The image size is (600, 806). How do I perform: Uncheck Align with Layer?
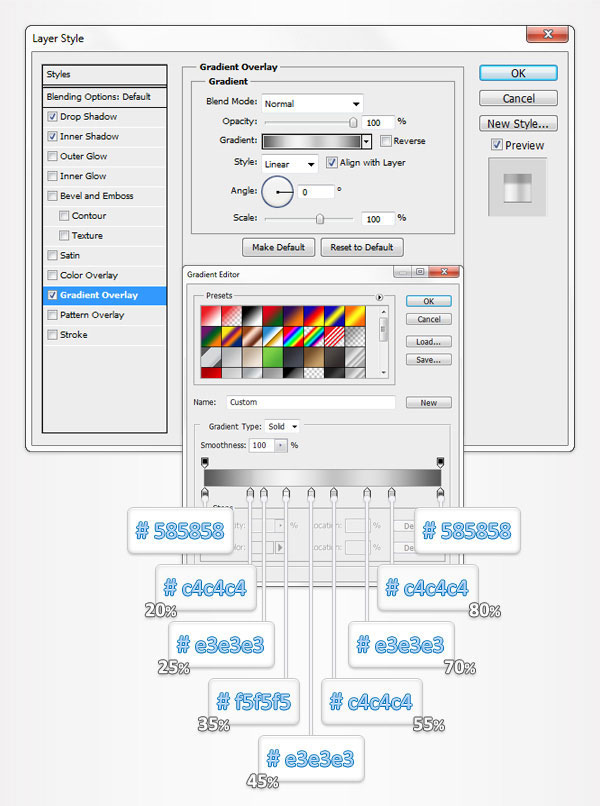pyautogui.click(x=332, y=162)
